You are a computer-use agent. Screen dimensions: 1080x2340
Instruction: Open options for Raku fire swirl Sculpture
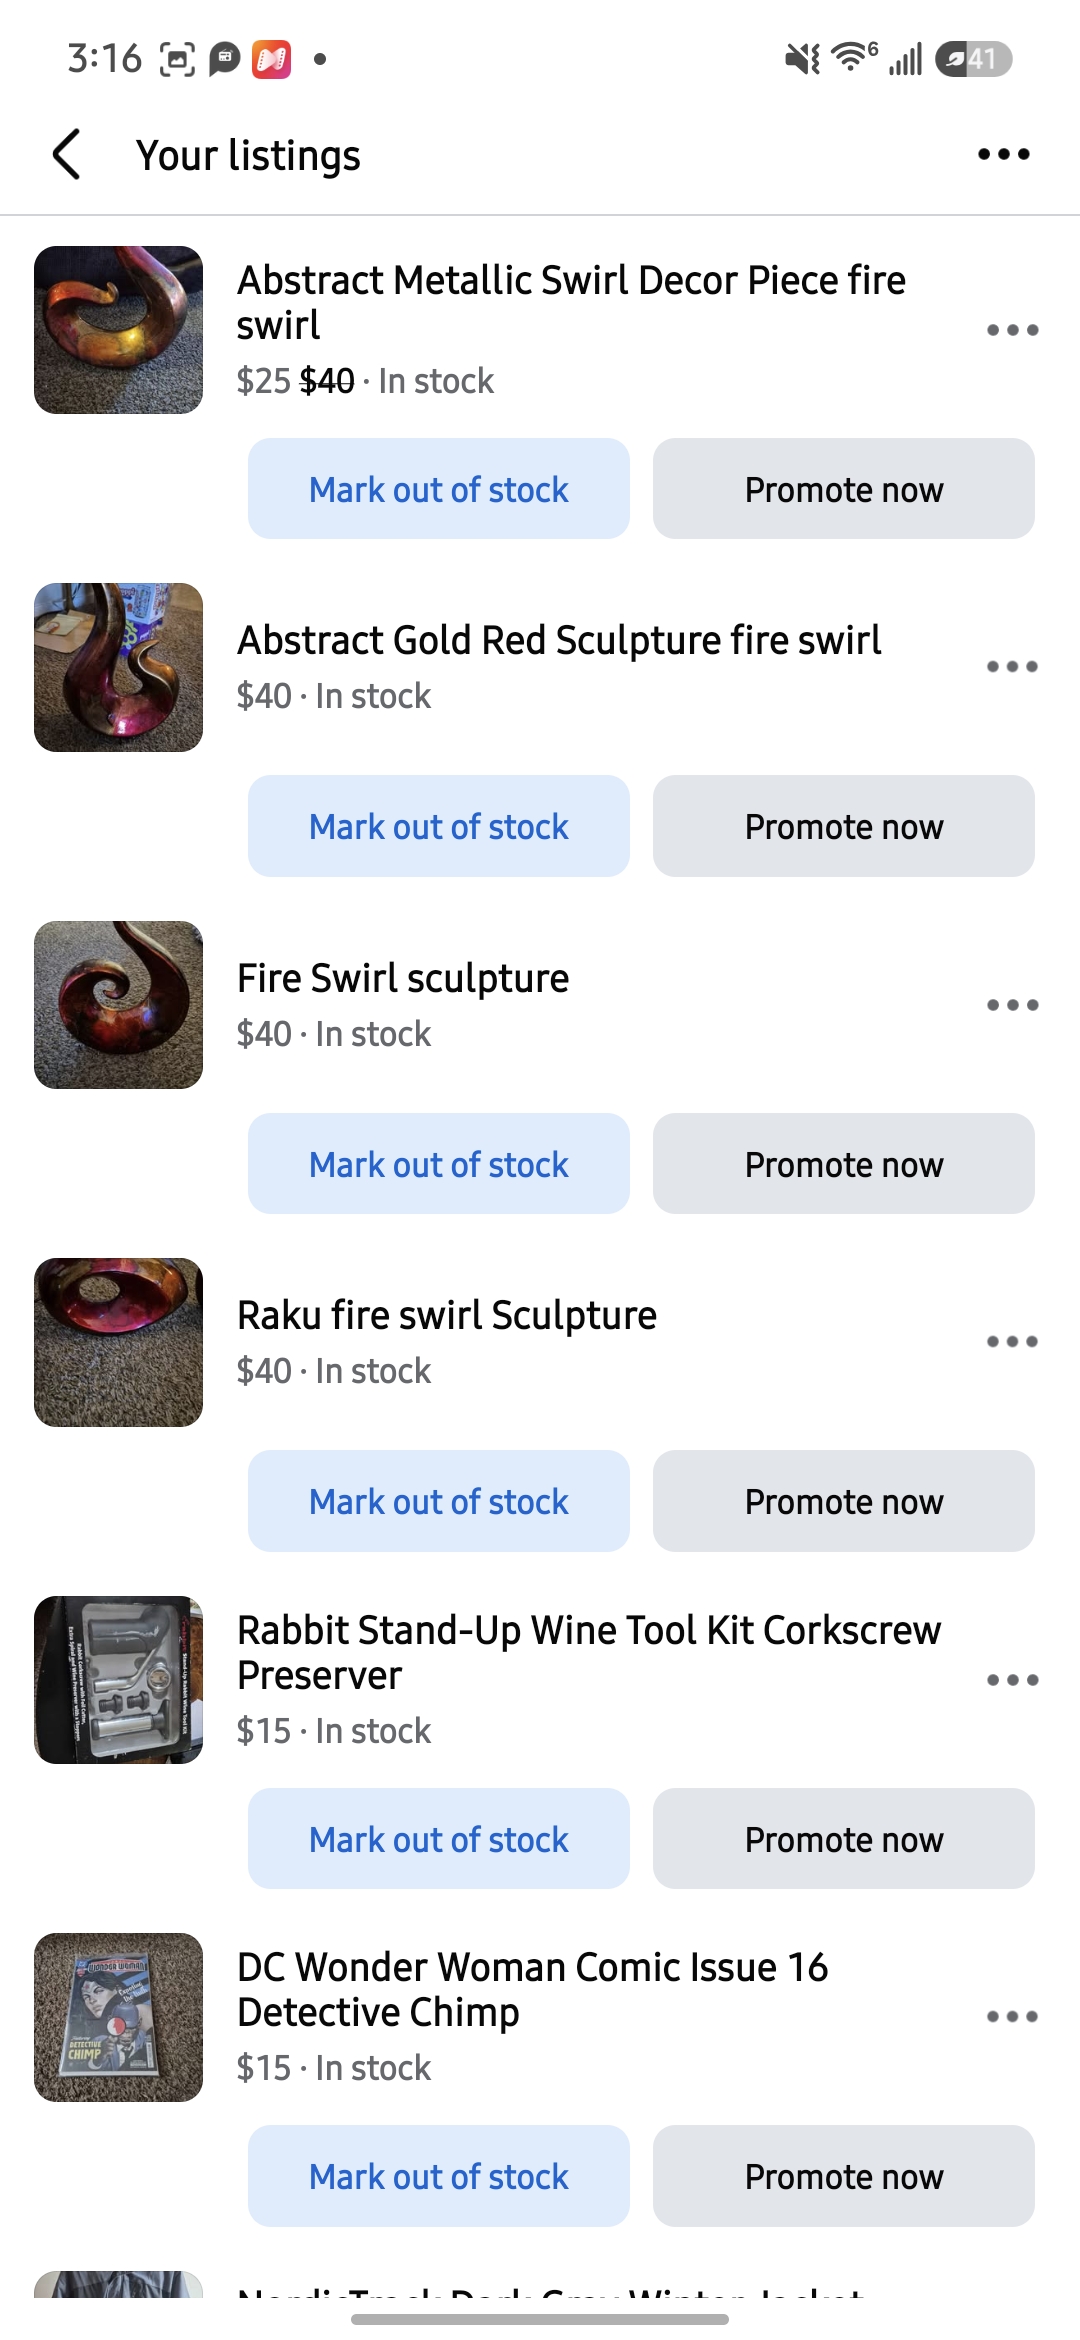pos(1012,1342)
